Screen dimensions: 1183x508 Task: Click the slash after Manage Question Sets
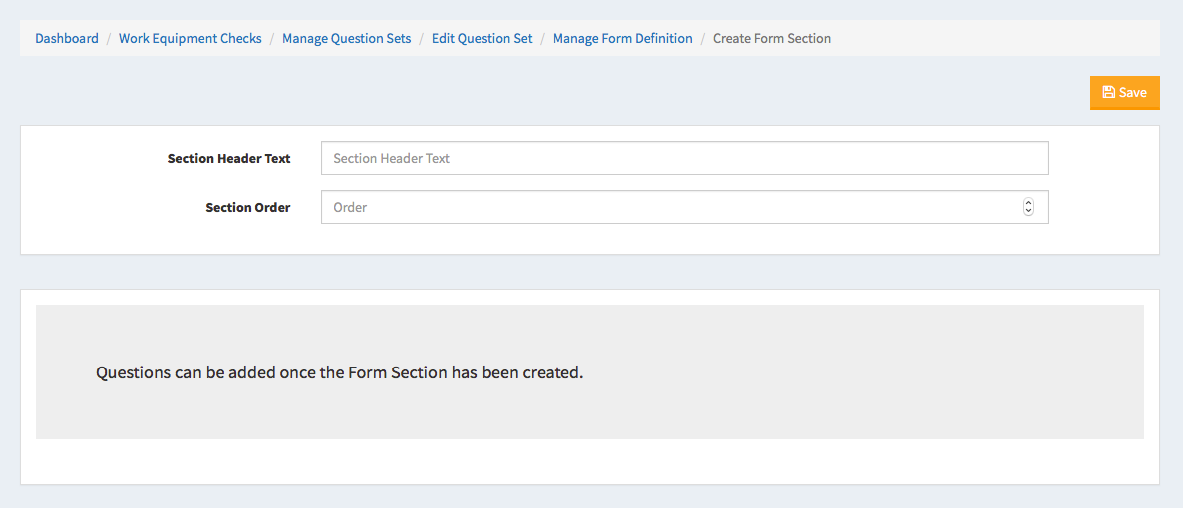[421, 38]
